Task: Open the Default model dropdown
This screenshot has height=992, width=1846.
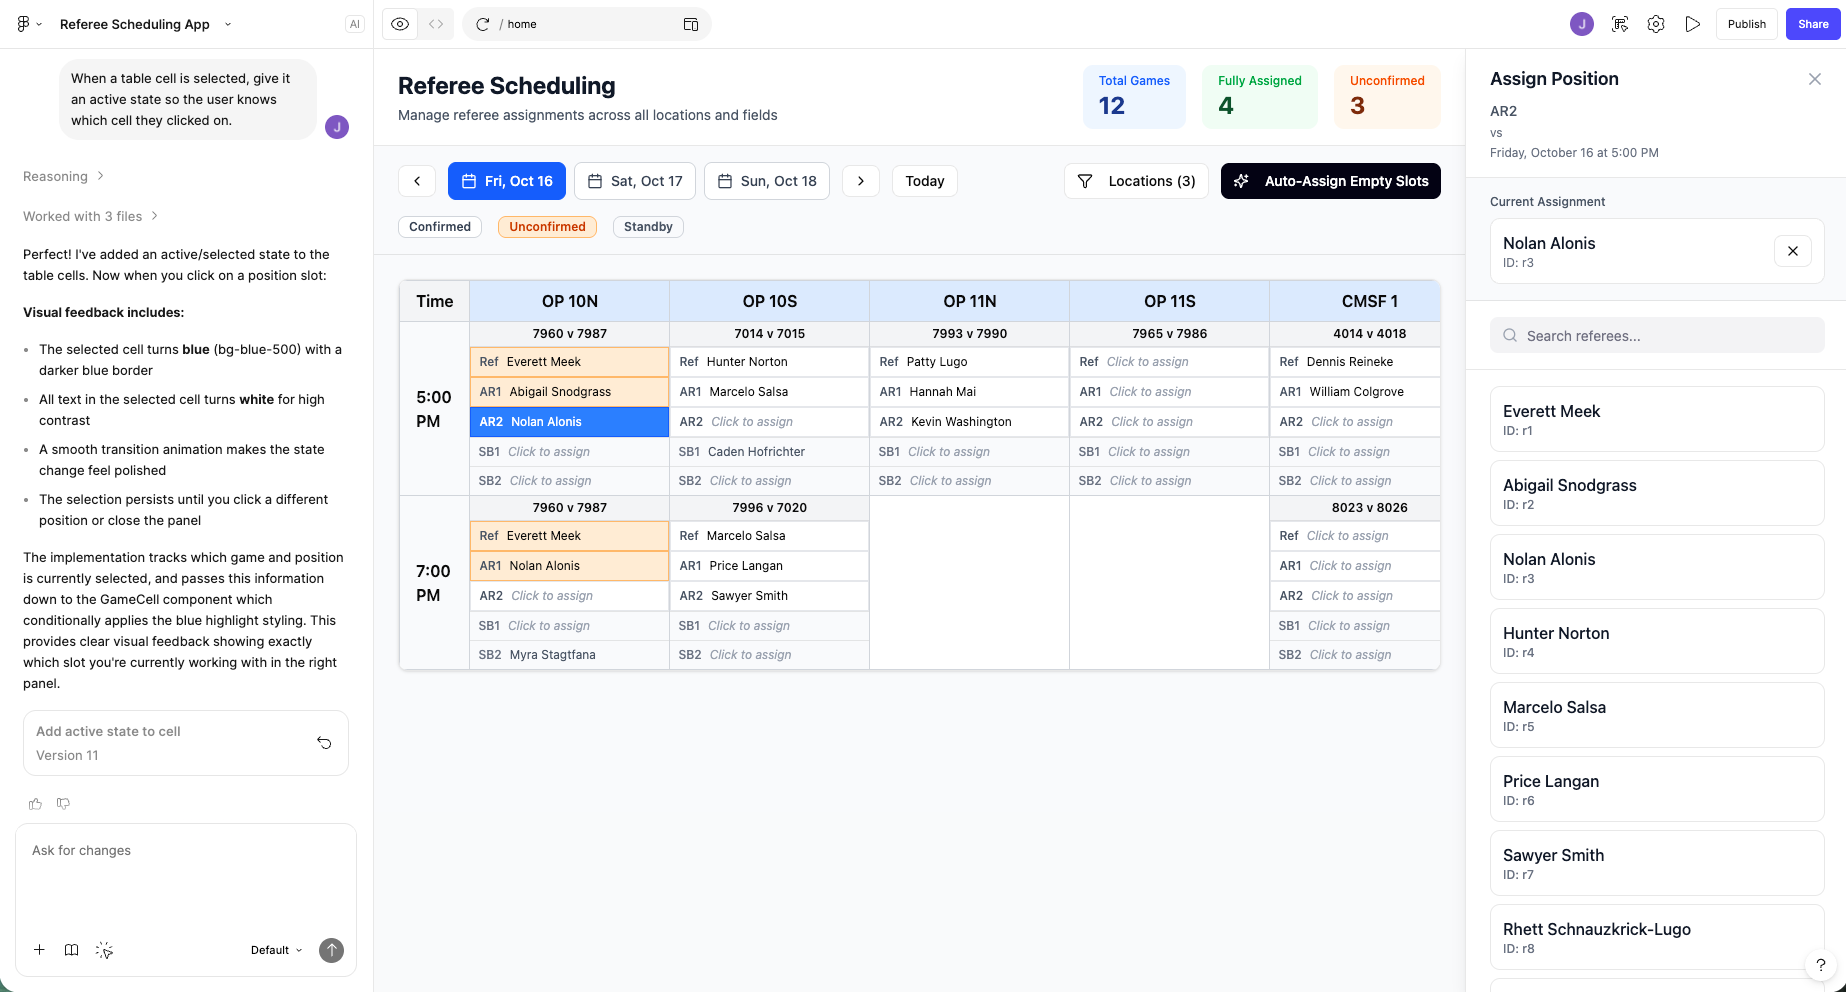Action: tap(276, 950)
